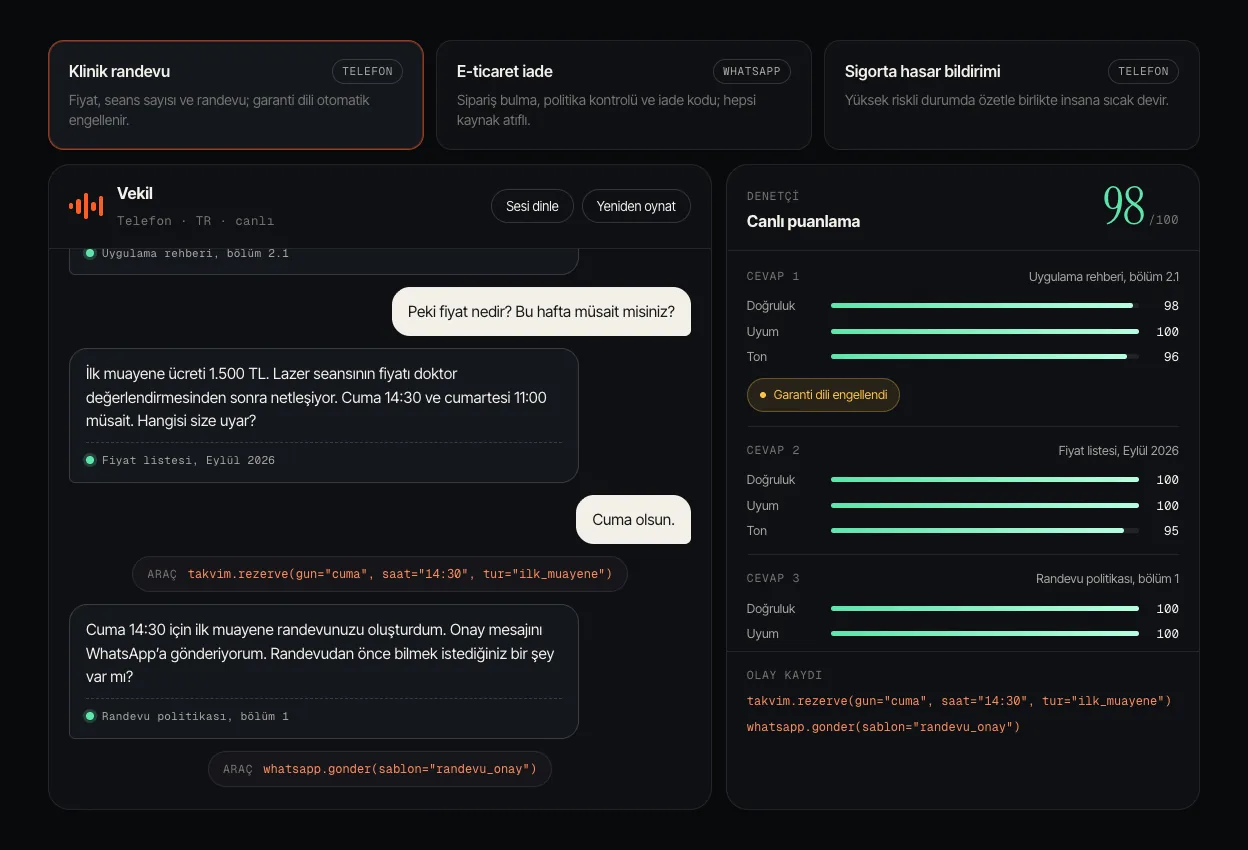Click the "Canlı puanlama" heading
1248x850 pixels.
coord(803,221)
